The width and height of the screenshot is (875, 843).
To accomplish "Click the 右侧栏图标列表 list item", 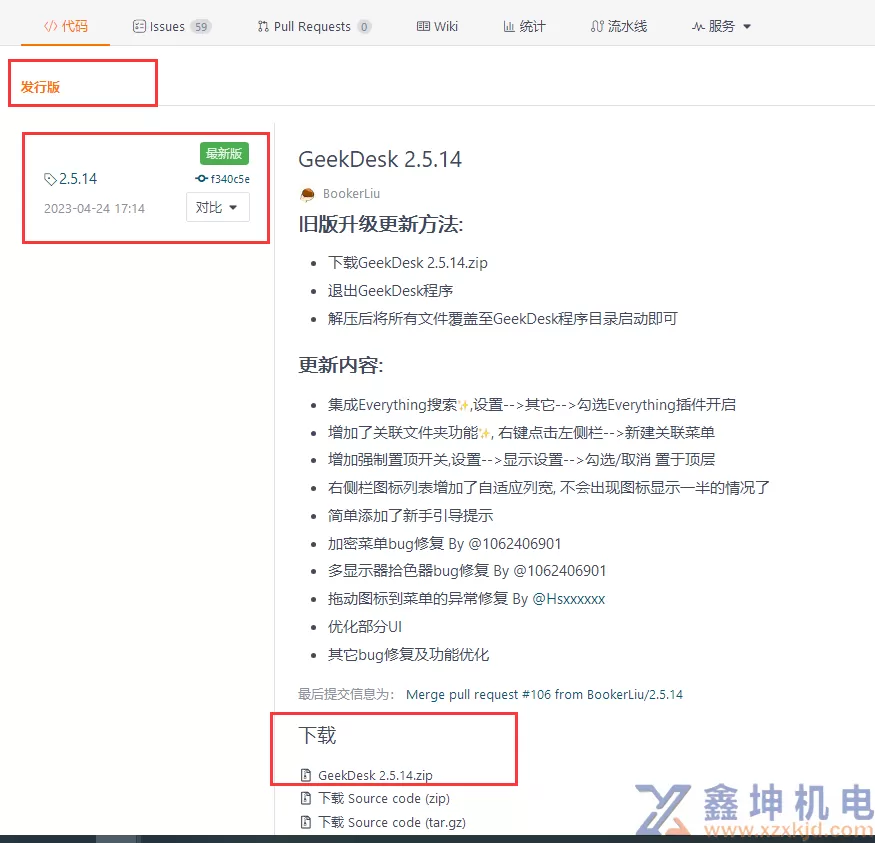I will [x=549, y=488].
